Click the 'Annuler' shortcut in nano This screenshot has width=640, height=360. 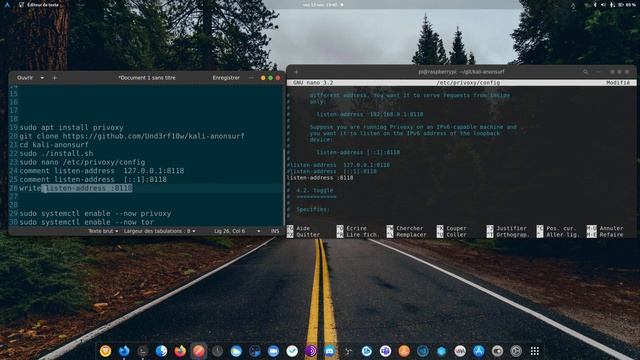(611, 228)
